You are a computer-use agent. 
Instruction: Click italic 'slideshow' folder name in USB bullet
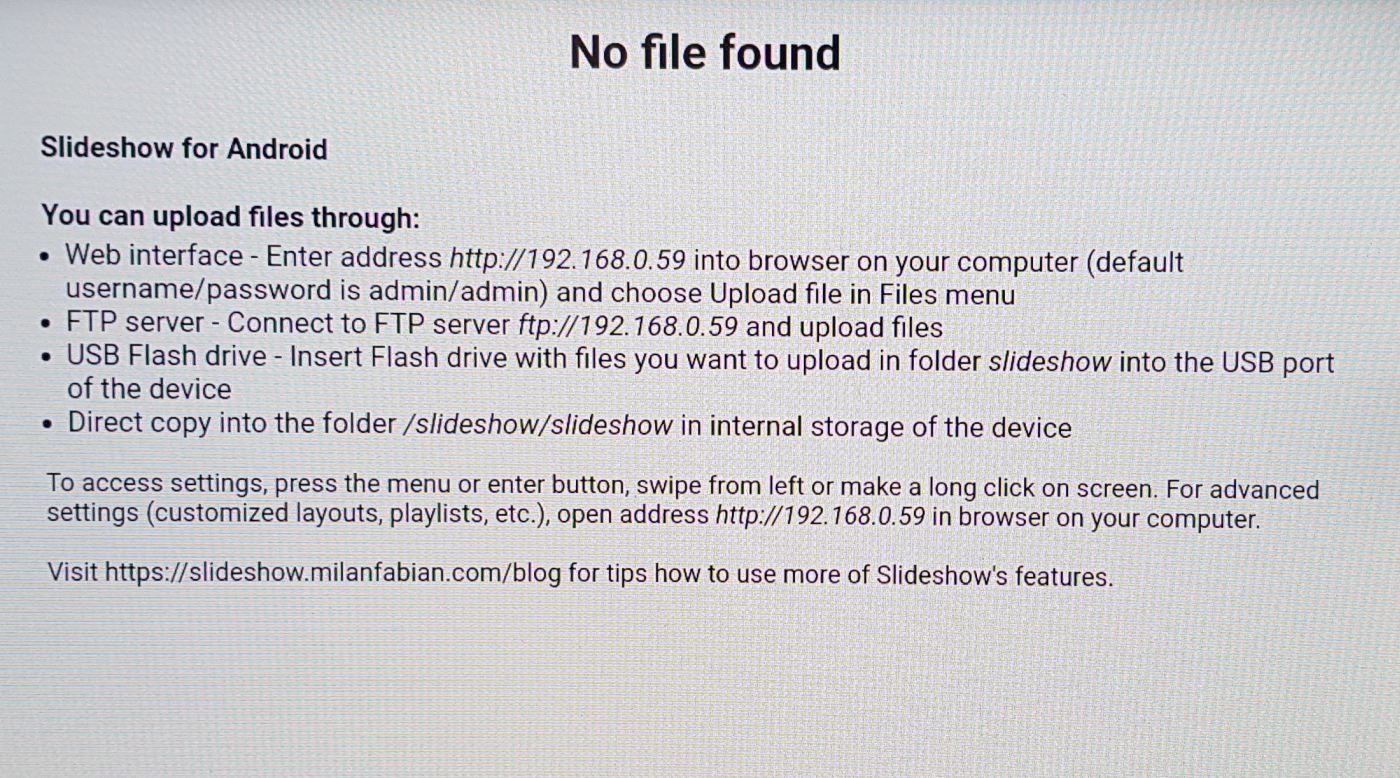click(1049, 361)
